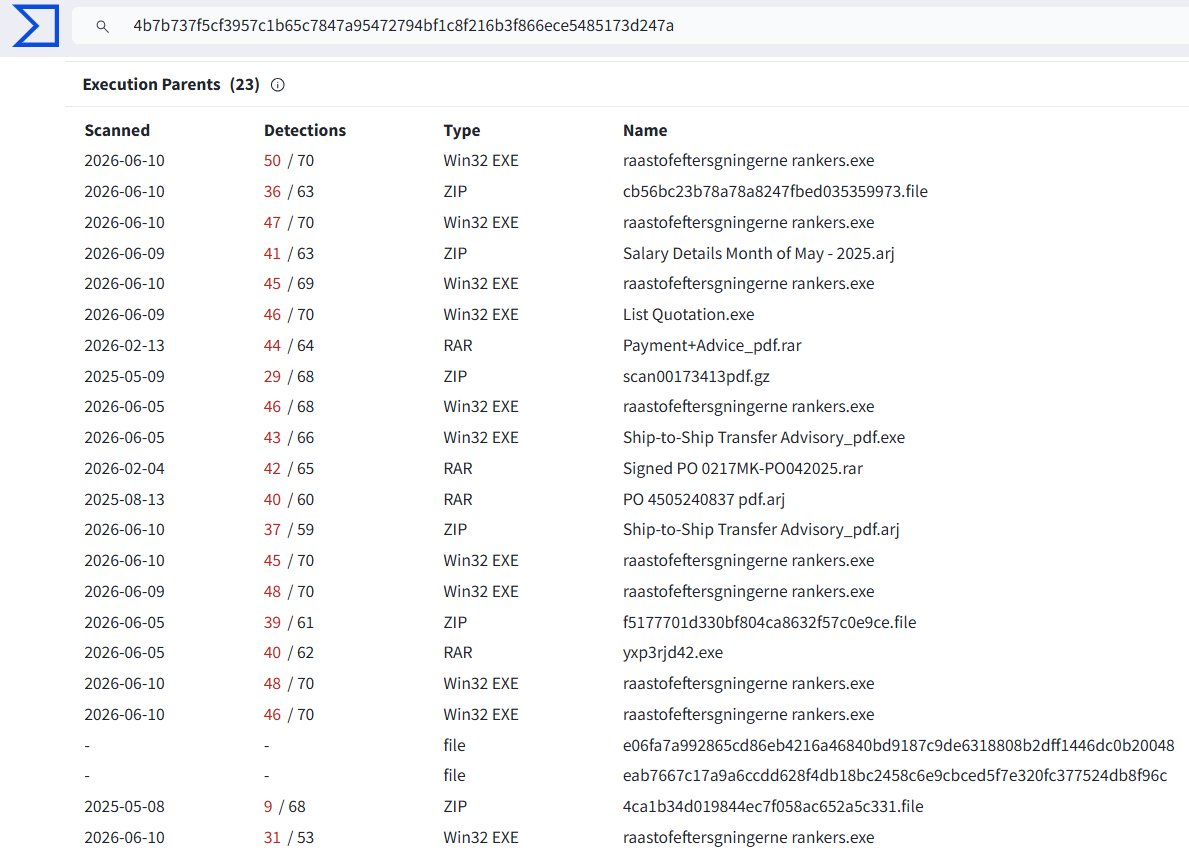Click detection count 43 / 66
Screen dimensions: 1189x863
(x=289, y=438)
